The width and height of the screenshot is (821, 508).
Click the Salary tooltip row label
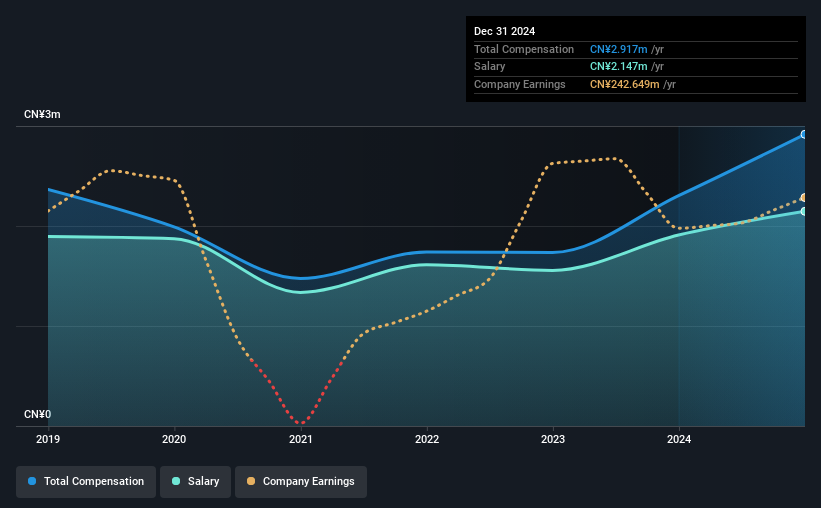pyautogui.click(x=490, y=67)
